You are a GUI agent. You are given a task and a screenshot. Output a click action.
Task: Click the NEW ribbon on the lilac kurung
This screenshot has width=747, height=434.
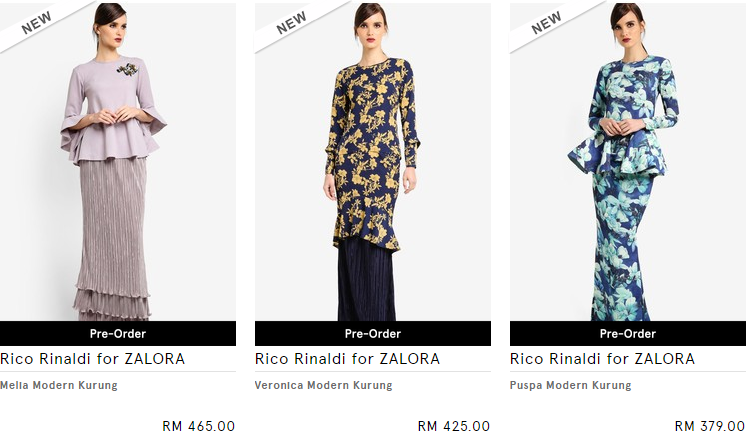pos(36,22)
